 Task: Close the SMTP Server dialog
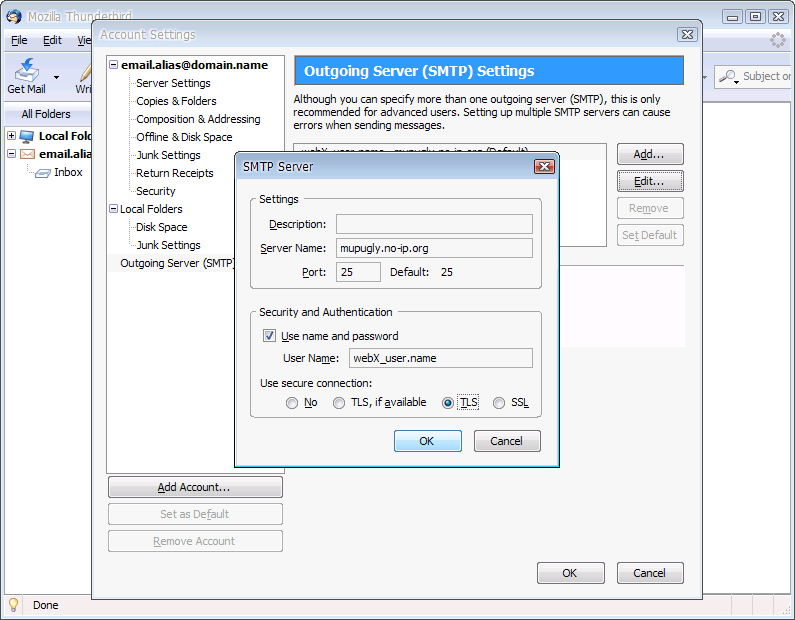[544, 167]
